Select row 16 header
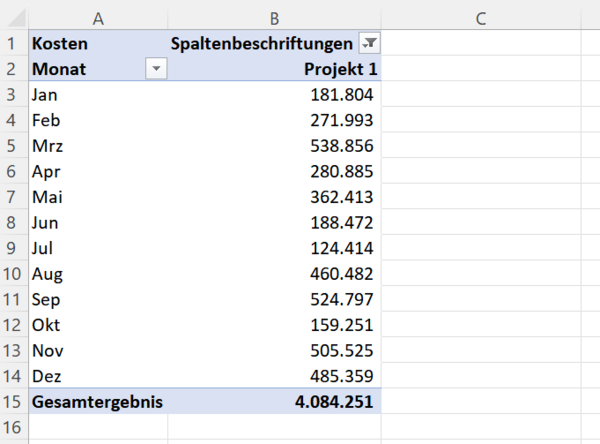 tap(11, 427)
